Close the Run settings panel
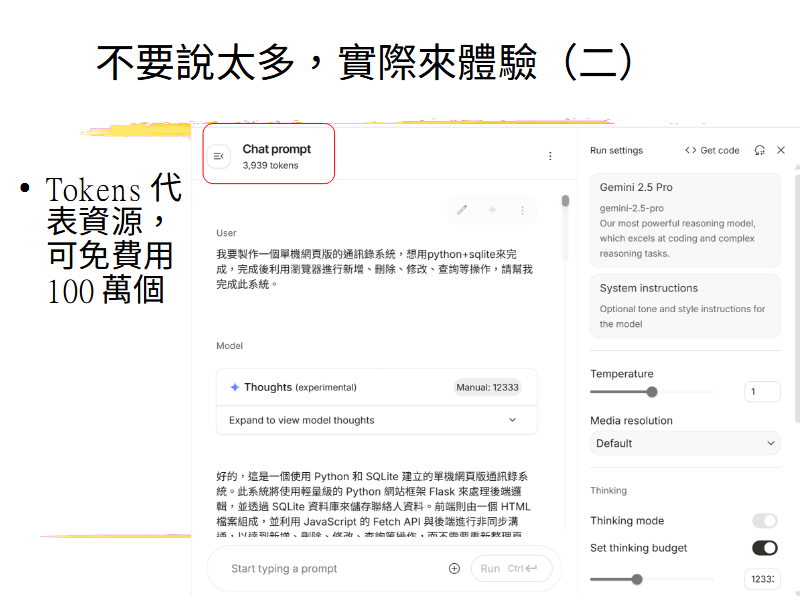 click(781, 150)
